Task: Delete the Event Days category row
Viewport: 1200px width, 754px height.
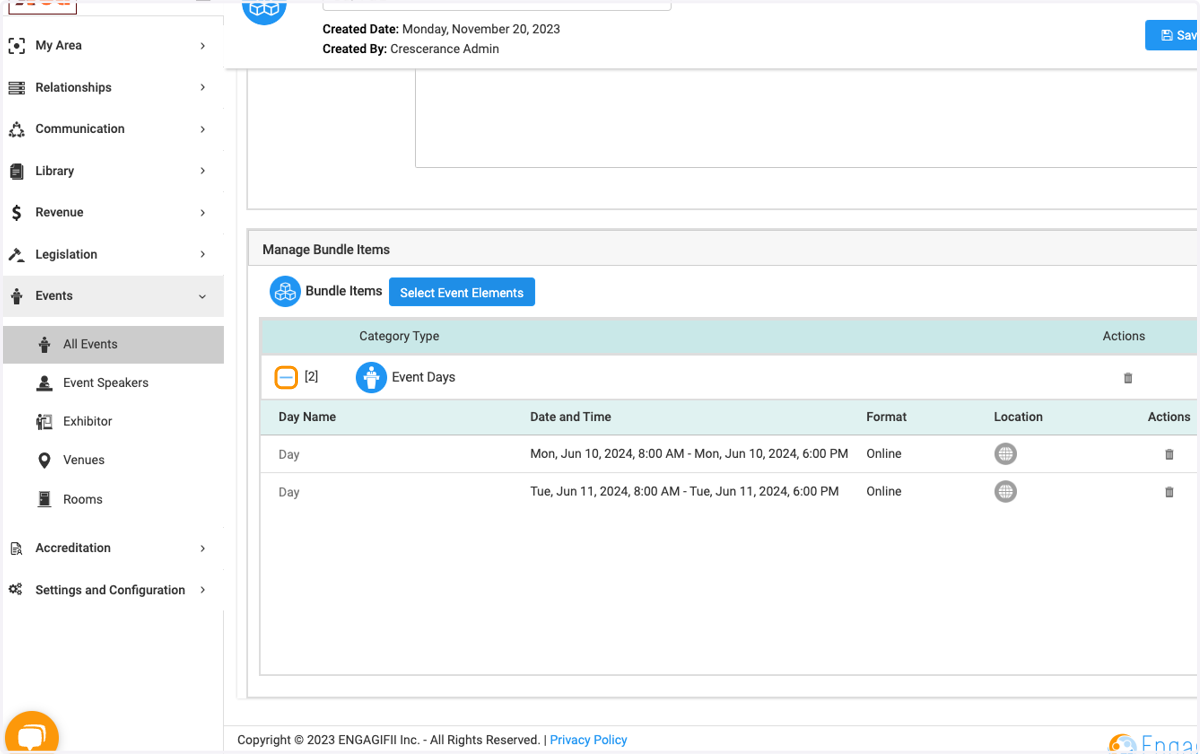Action: pyautogui.click(x=1128, y=378)
